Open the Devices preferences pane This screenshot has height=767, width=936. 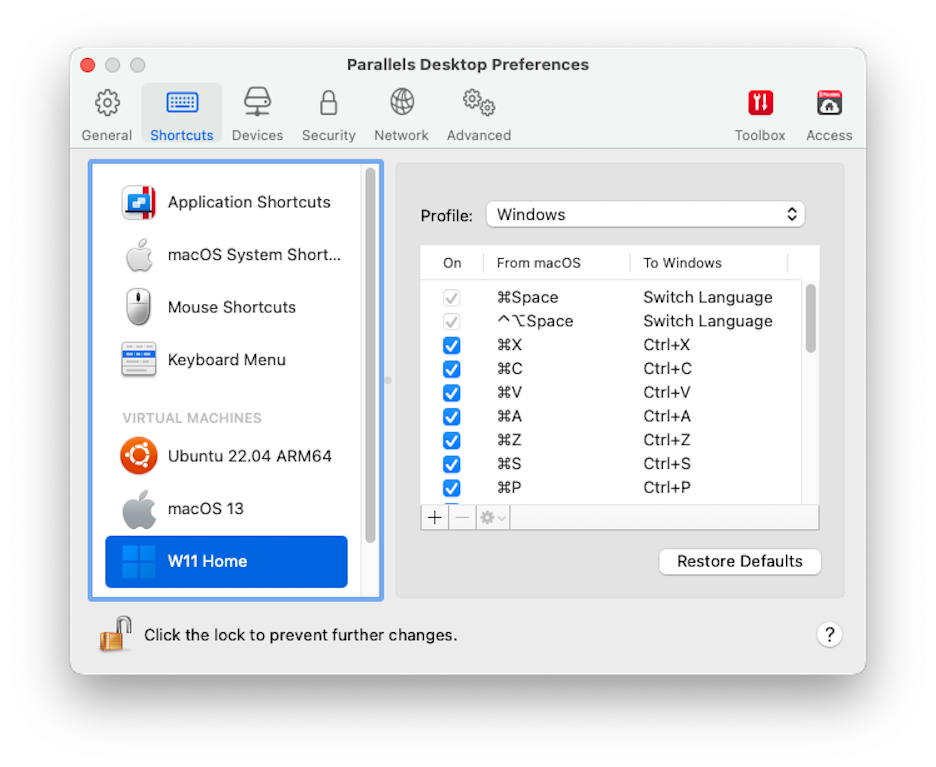pyautogui.click(x=257, y=112)
